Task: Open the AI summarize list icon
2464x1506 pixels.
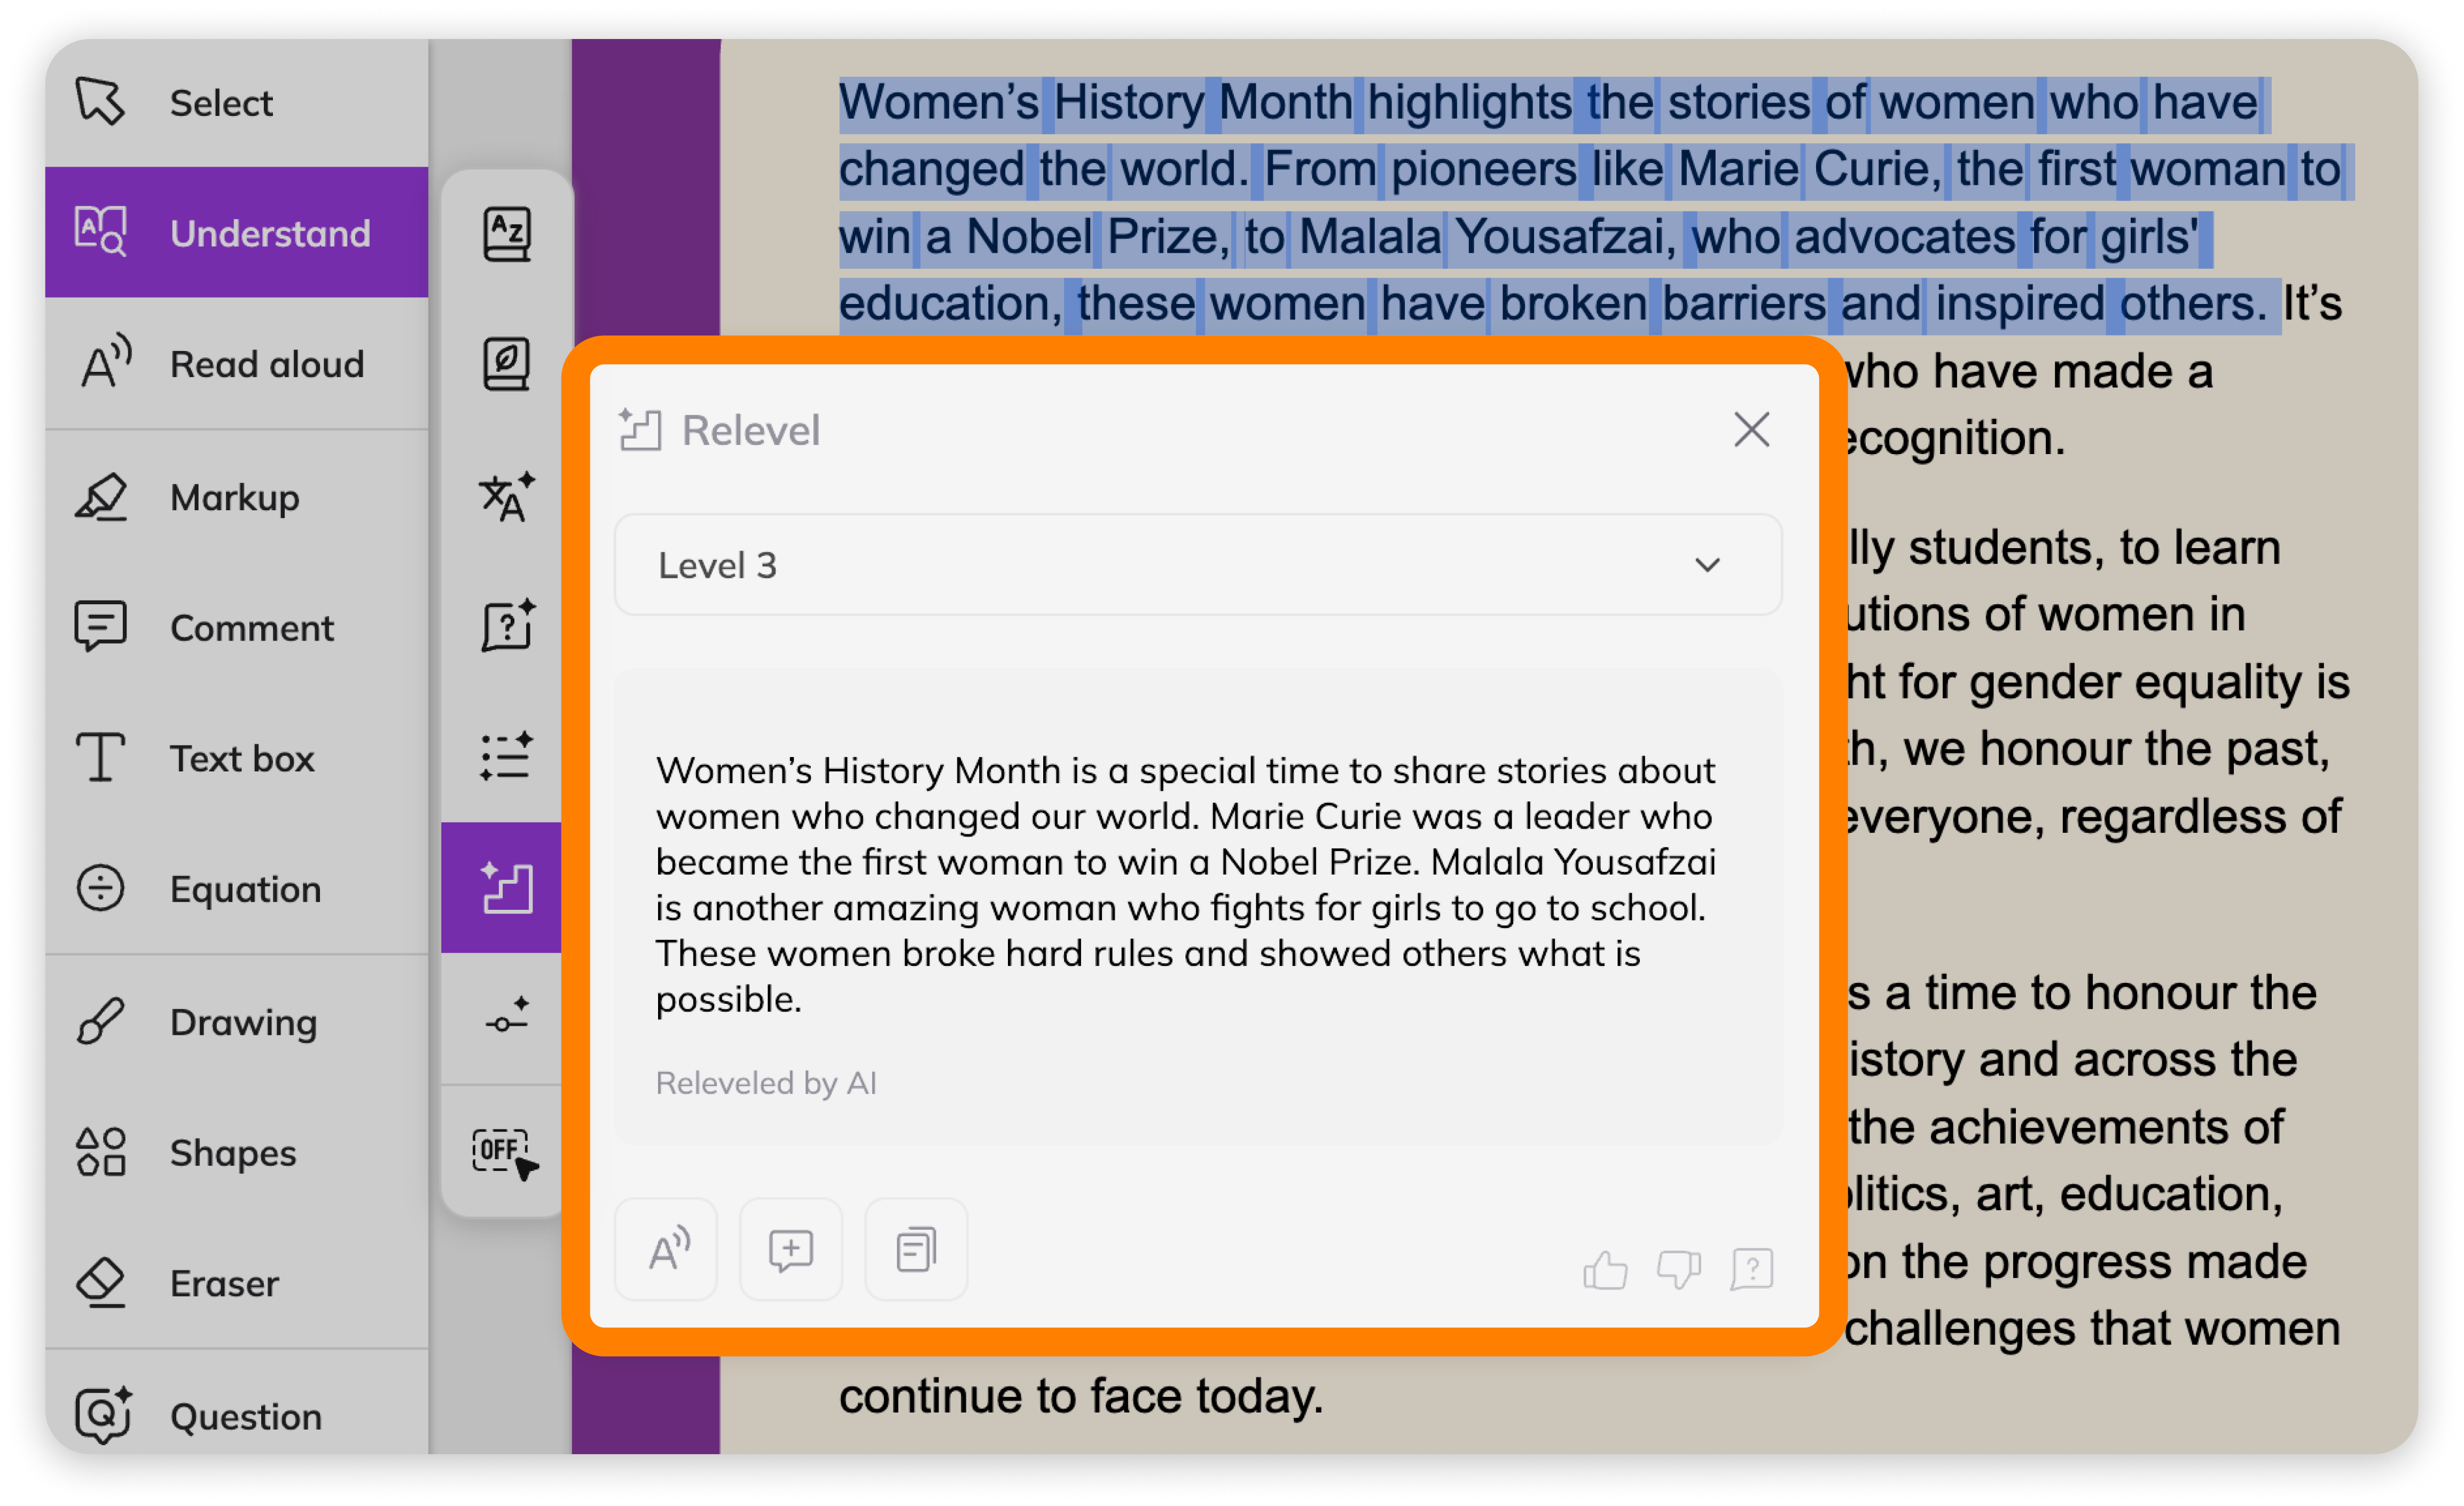Action: point(507,756)
